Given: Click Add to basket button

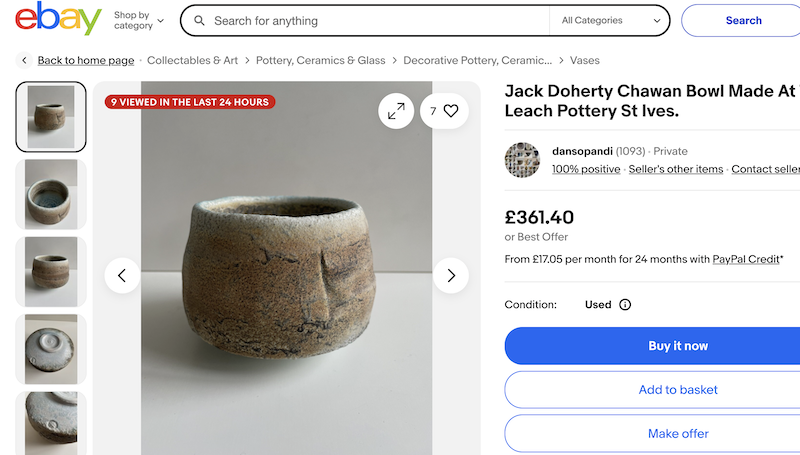Looking at the screenshot, I should click(677, 390).
